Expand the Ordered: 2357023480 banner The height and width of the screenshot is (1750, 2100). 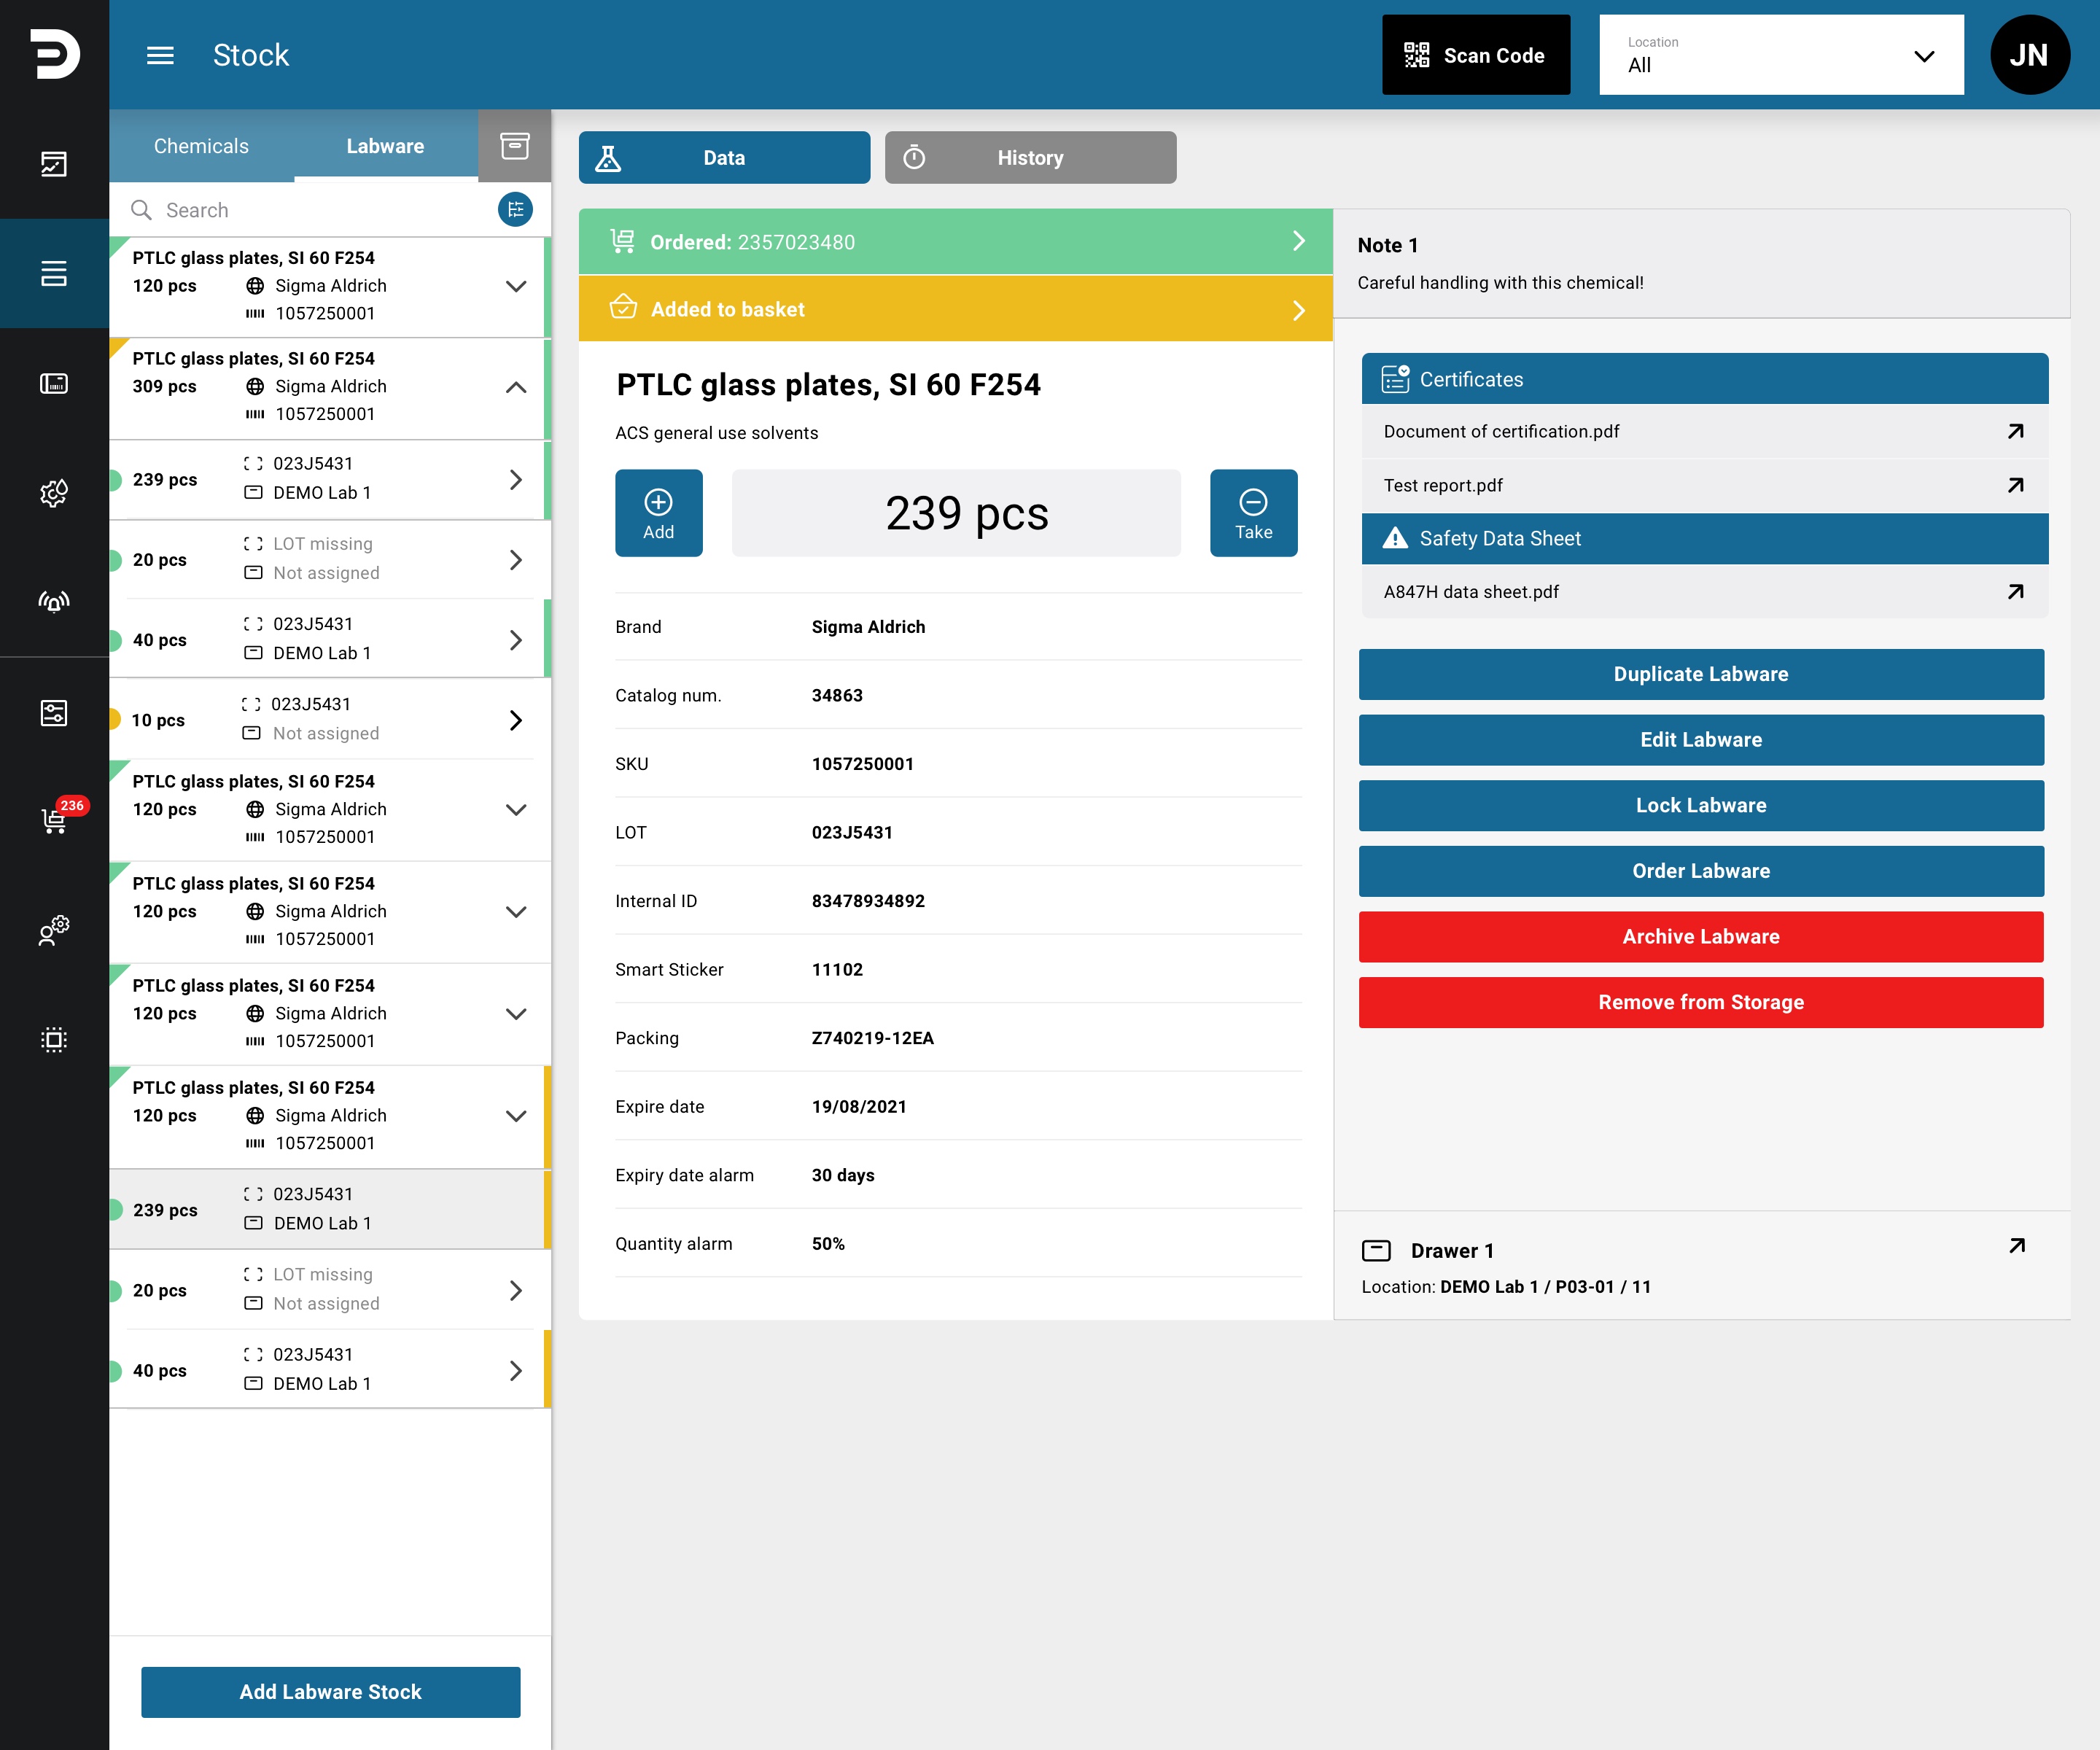pyautogui.click(x=955, y=242)
